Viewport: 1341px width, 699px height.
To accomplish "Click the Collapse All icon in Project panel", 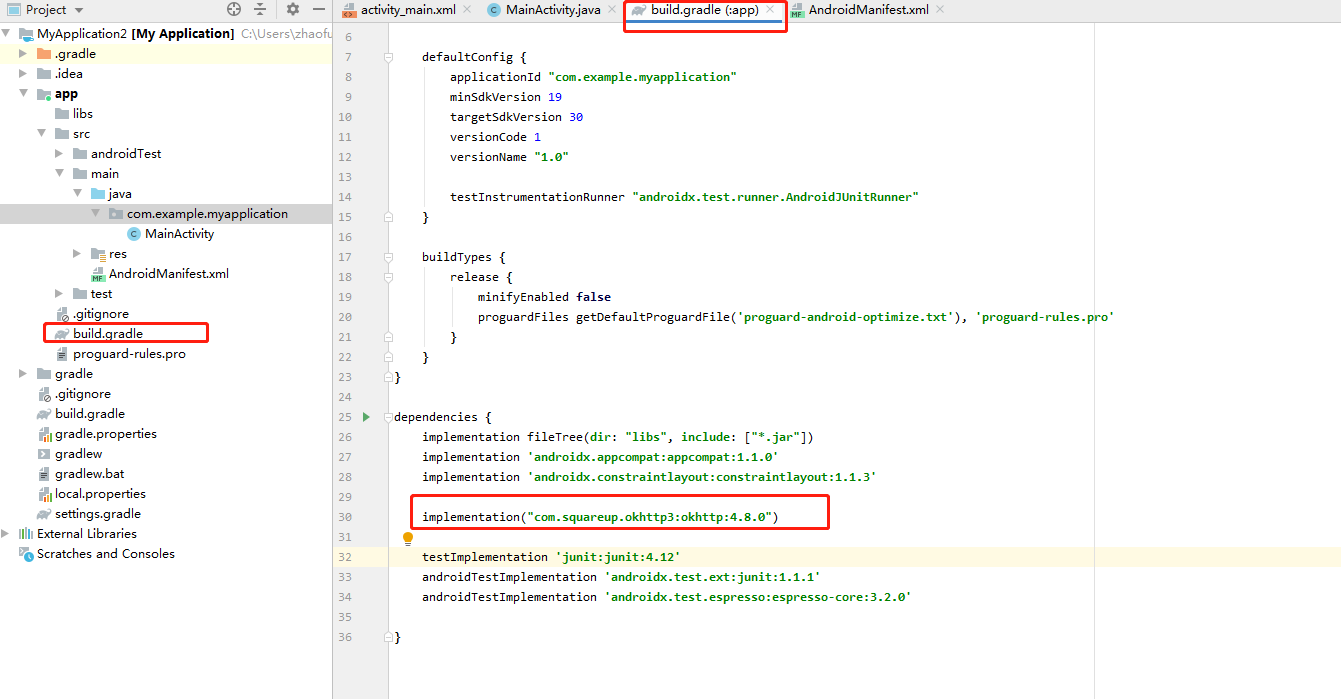I will pyautogui.click(x=260, y=10).
